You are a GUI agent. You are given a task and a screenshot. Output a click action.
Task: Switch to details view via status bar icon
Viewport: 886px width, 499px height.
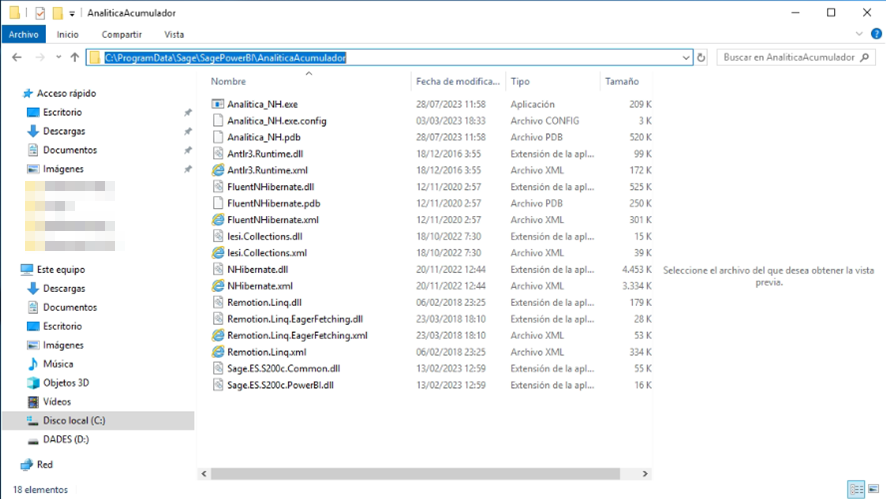(x=856, y=489)
